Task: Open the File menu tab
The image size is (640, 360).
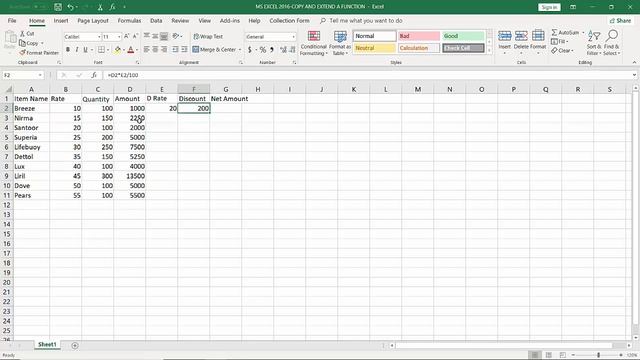Action: coord(12,20)
